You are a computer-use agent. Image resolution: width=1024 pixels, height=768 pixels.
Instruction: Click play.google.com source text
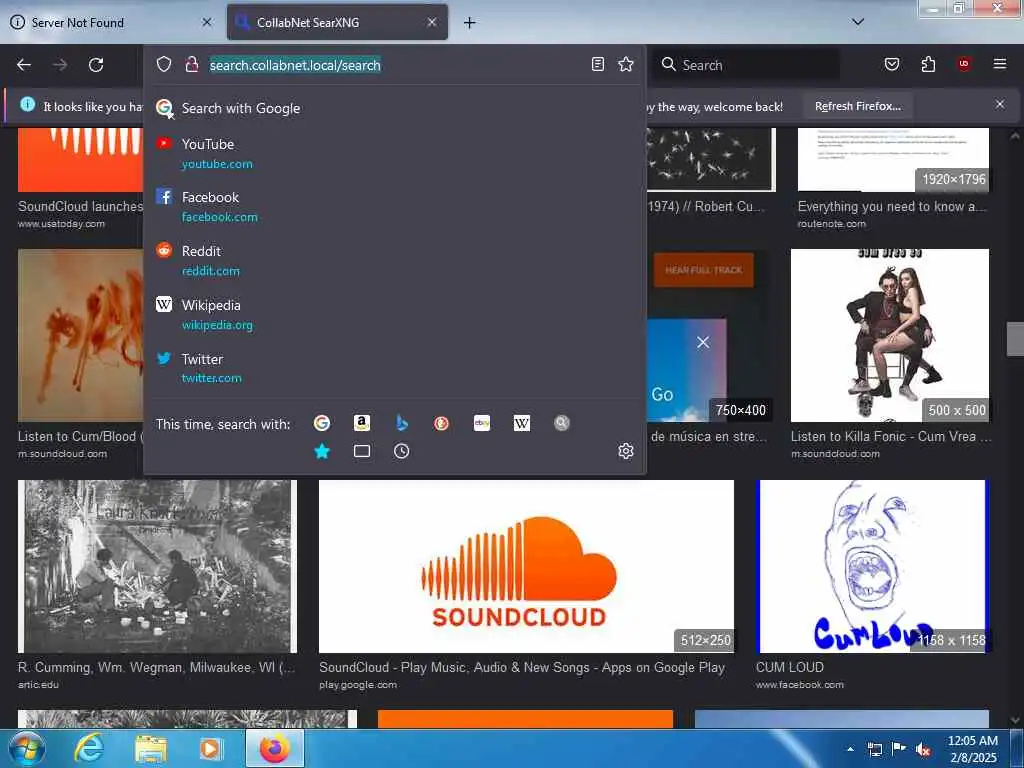(x=358, y=685)
